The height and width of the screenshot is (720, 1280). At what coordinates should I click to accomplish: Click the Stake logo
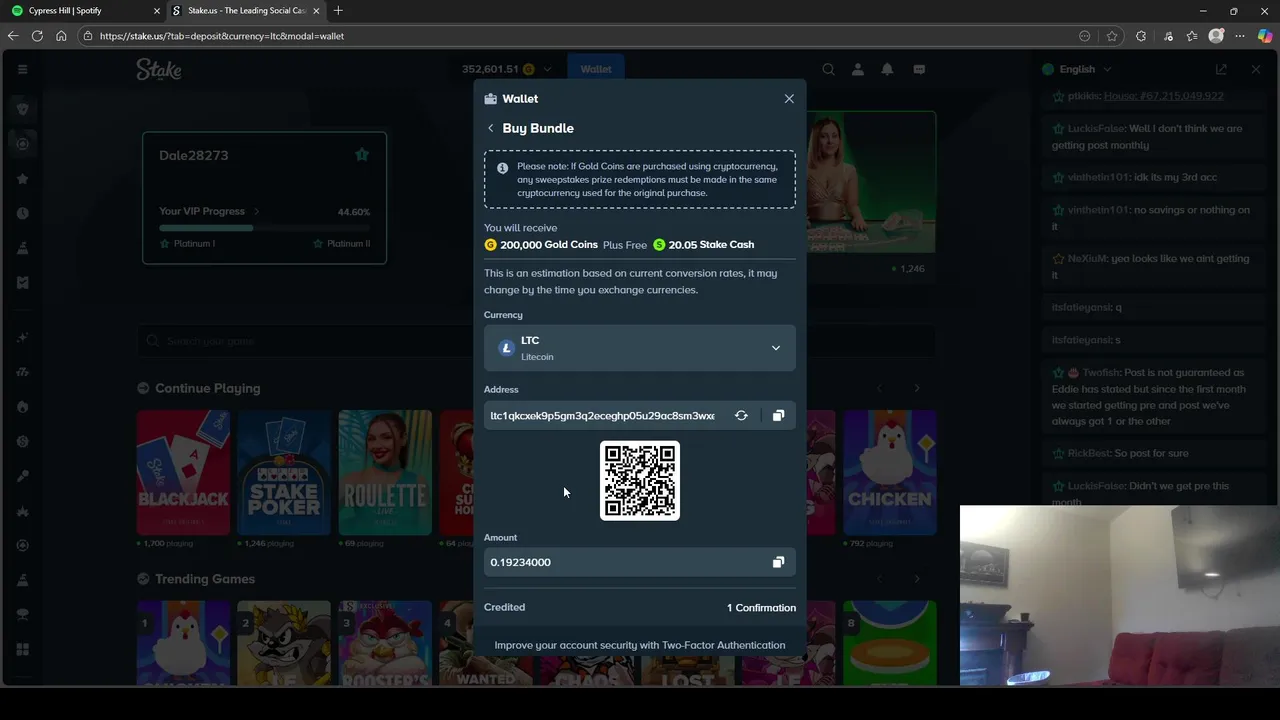(x=159, y=69)
